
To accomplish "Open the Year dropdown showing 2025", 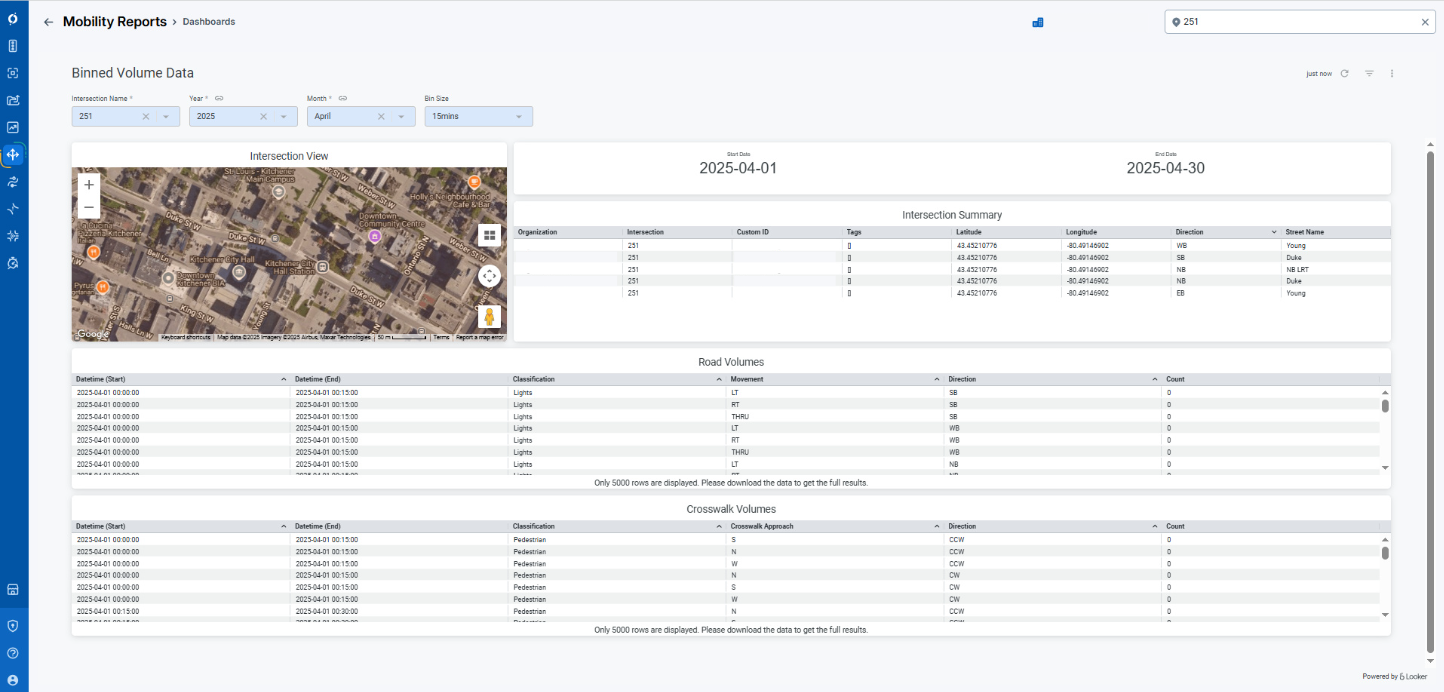I will [284, 116].
